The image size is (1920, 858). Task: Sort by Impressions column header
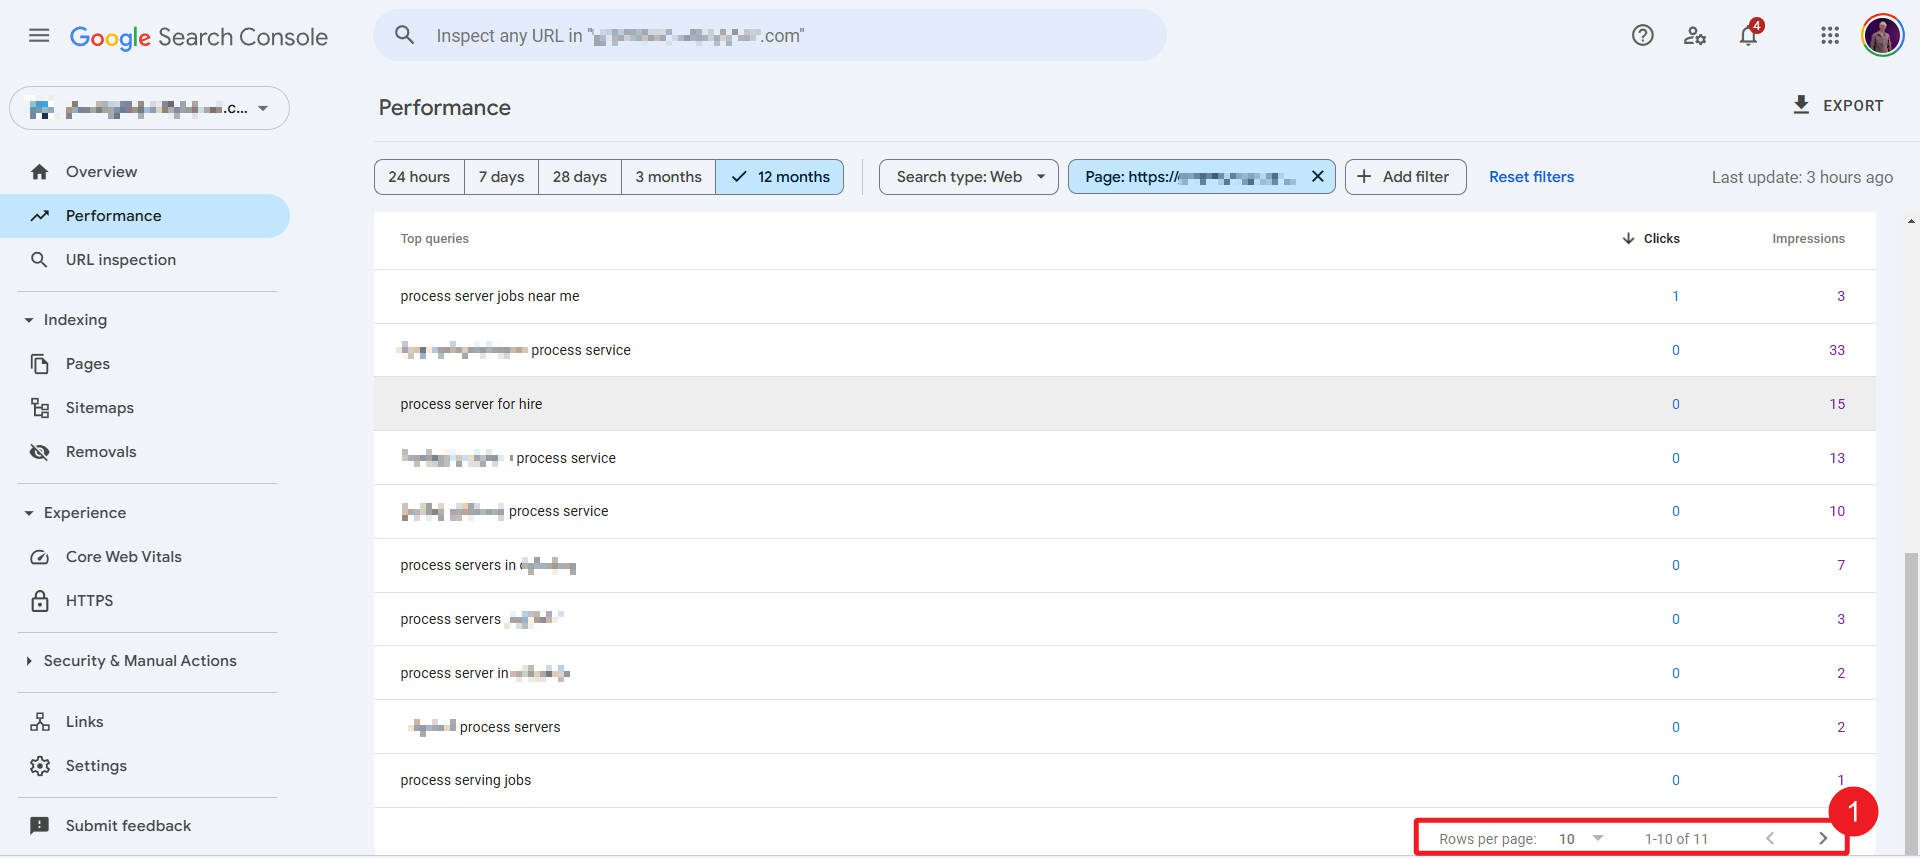coord(1808,238)
